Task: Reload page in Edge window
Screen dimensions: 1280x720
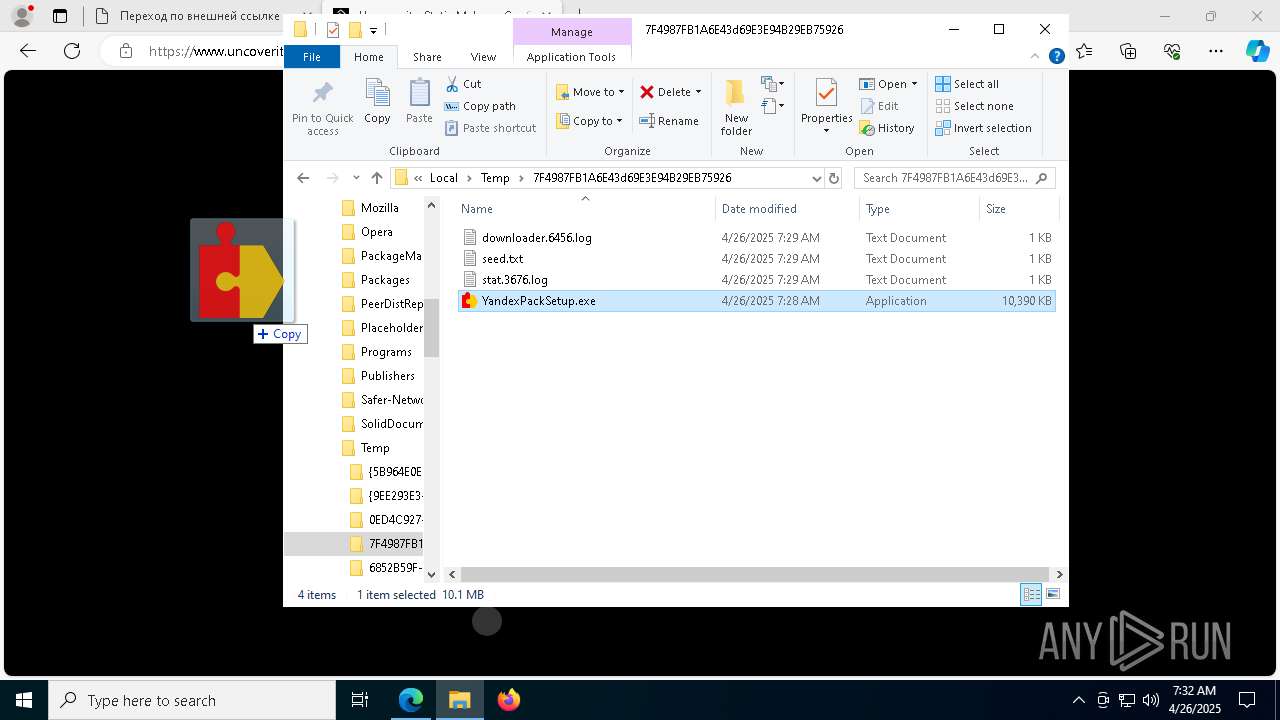Action: click(72, 51)
